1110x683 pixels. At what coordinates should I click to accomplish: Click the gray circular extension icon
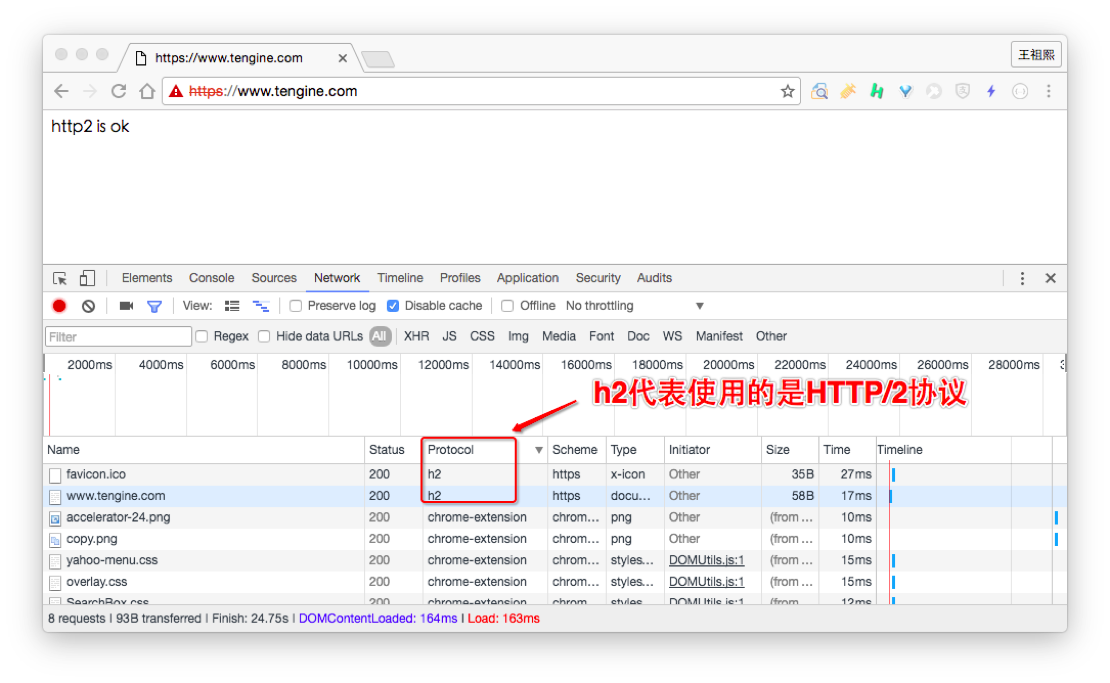[x=934, y=91]
